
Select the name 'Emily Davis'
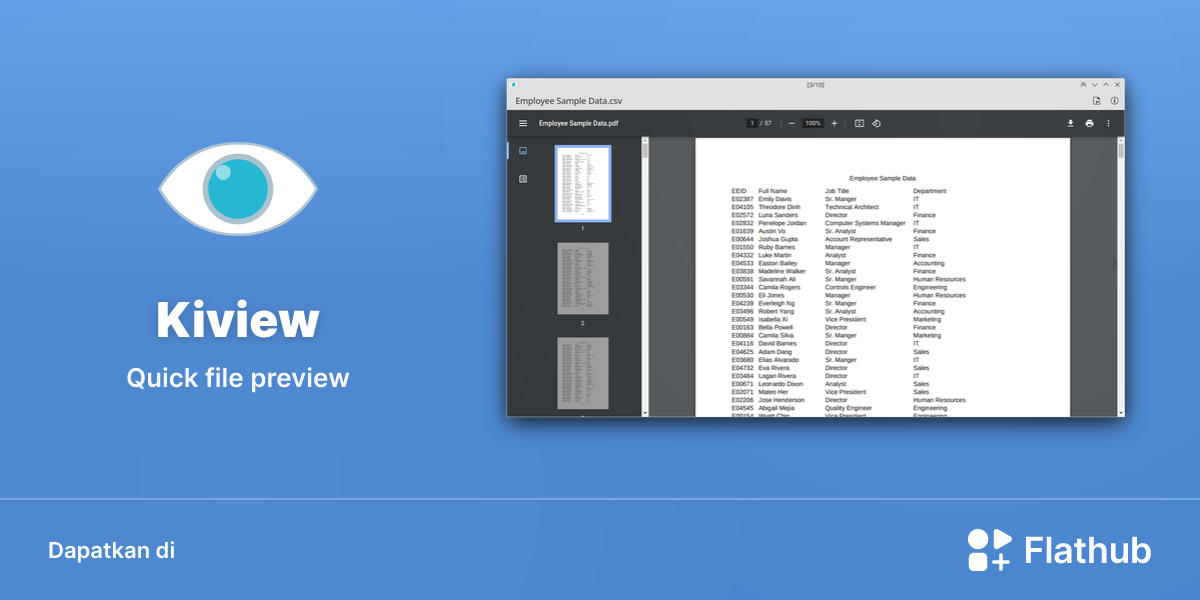(x=774, y=199)
